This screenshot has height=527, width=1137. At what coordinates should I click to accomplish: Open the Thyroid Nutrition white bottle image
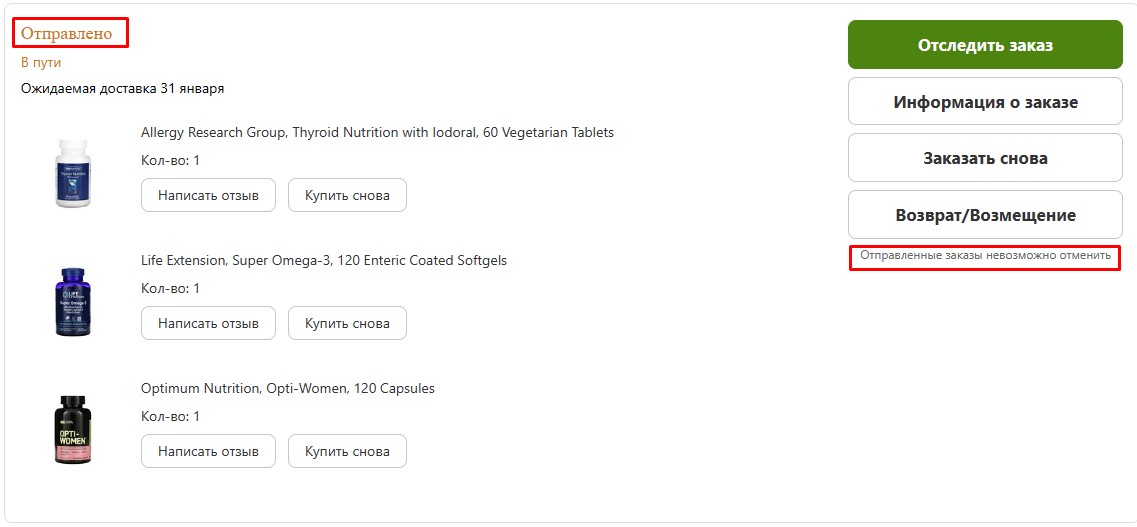coord(73,173)
